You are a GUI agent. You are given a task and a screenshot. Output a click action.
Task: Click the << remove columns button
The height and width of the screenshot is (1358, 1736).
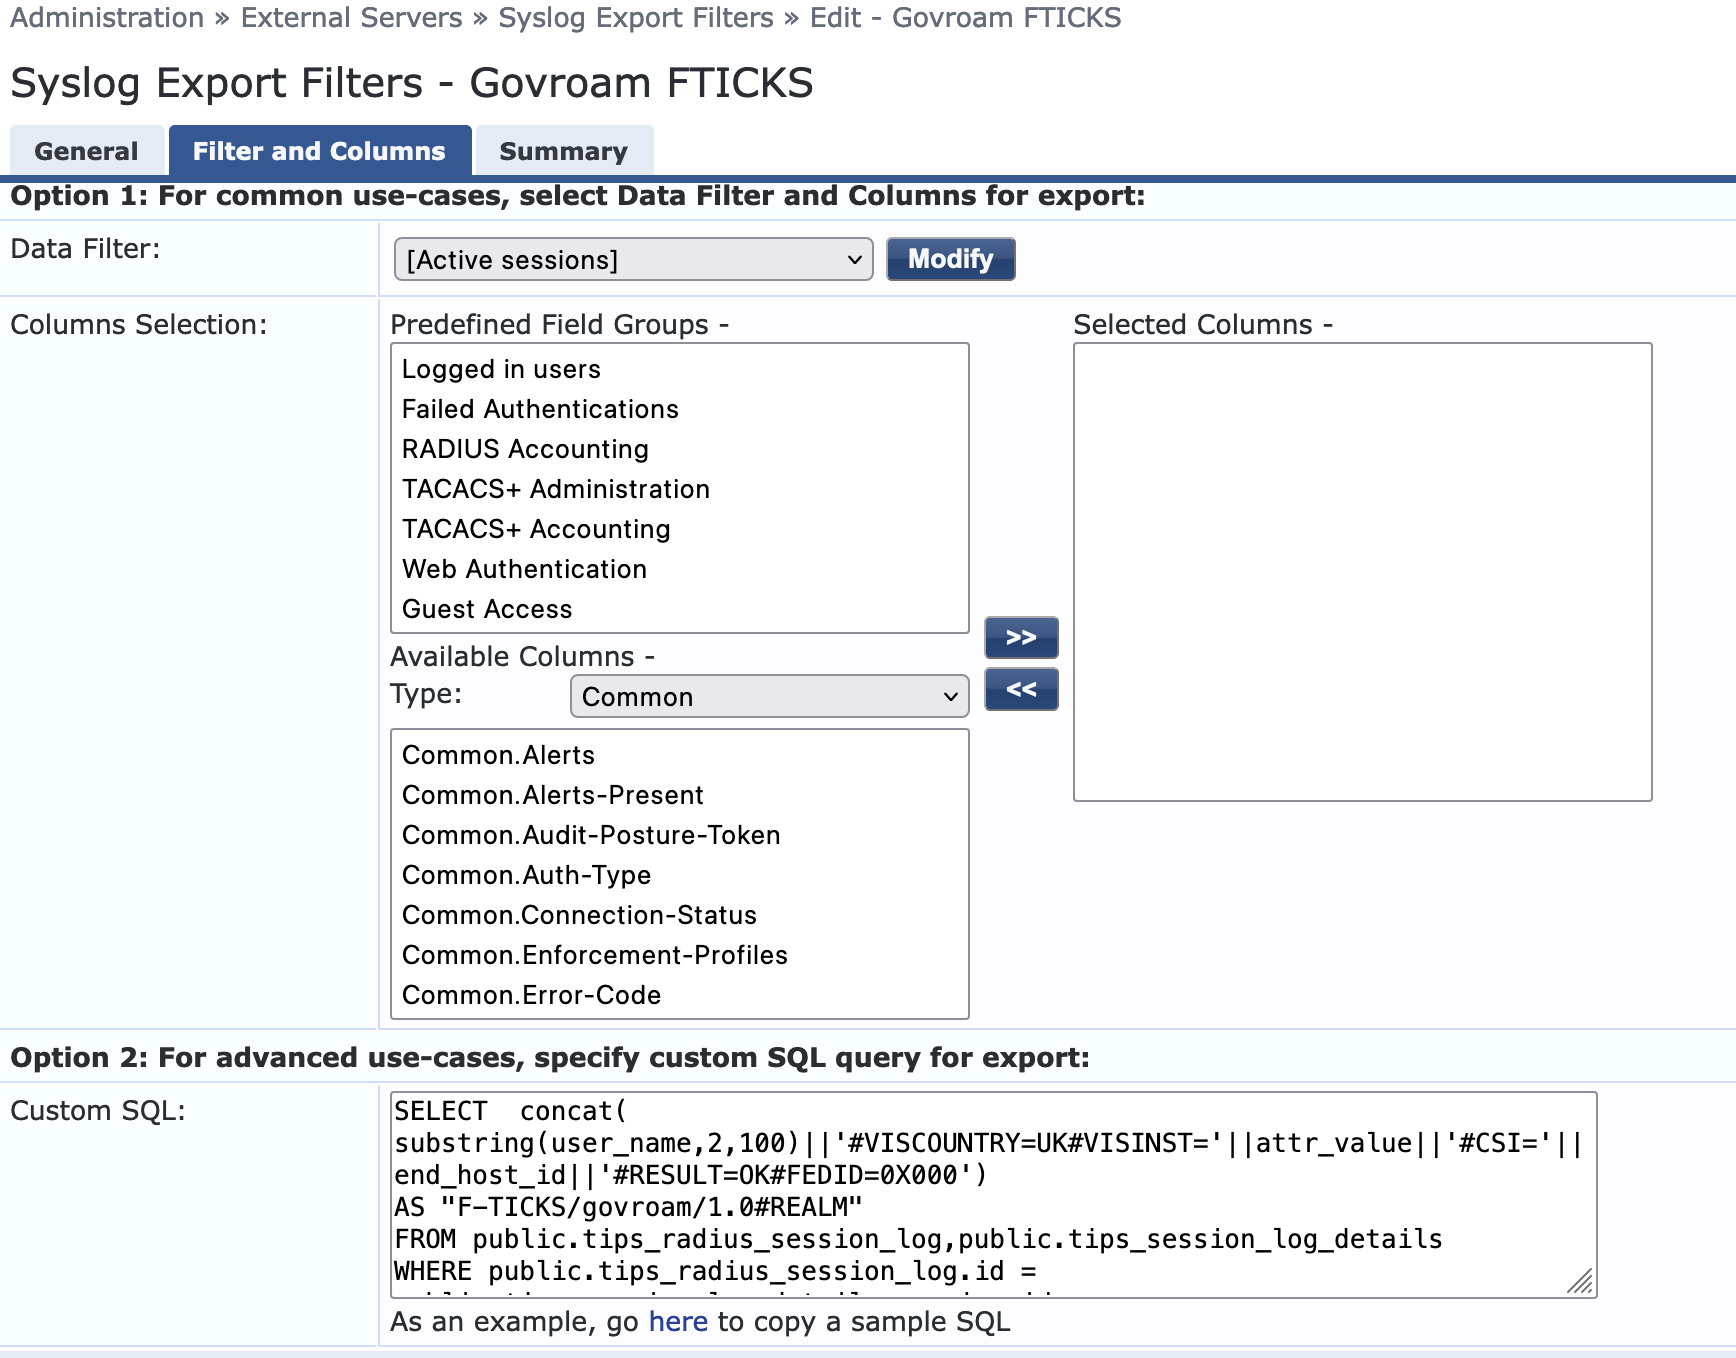(1020, 690)
